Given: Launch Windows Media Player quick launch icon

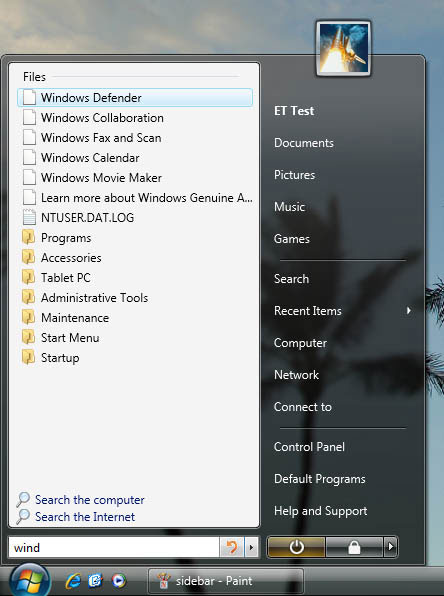Looking at the screenshot, I should pos(118,581).
